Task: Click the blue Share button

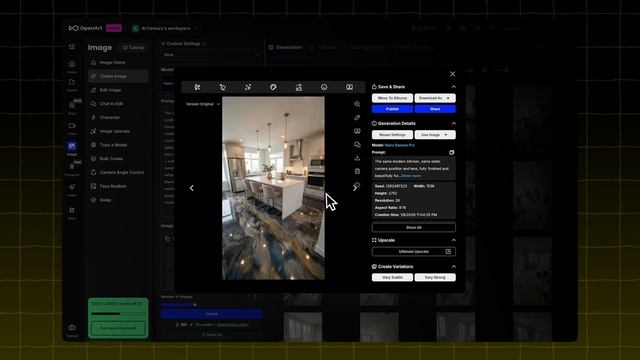Action: 435,109
